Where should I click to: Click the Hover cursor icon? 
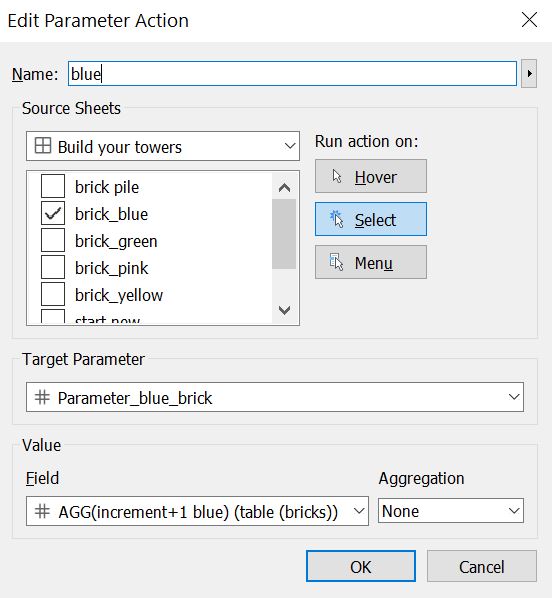(336, 177)
